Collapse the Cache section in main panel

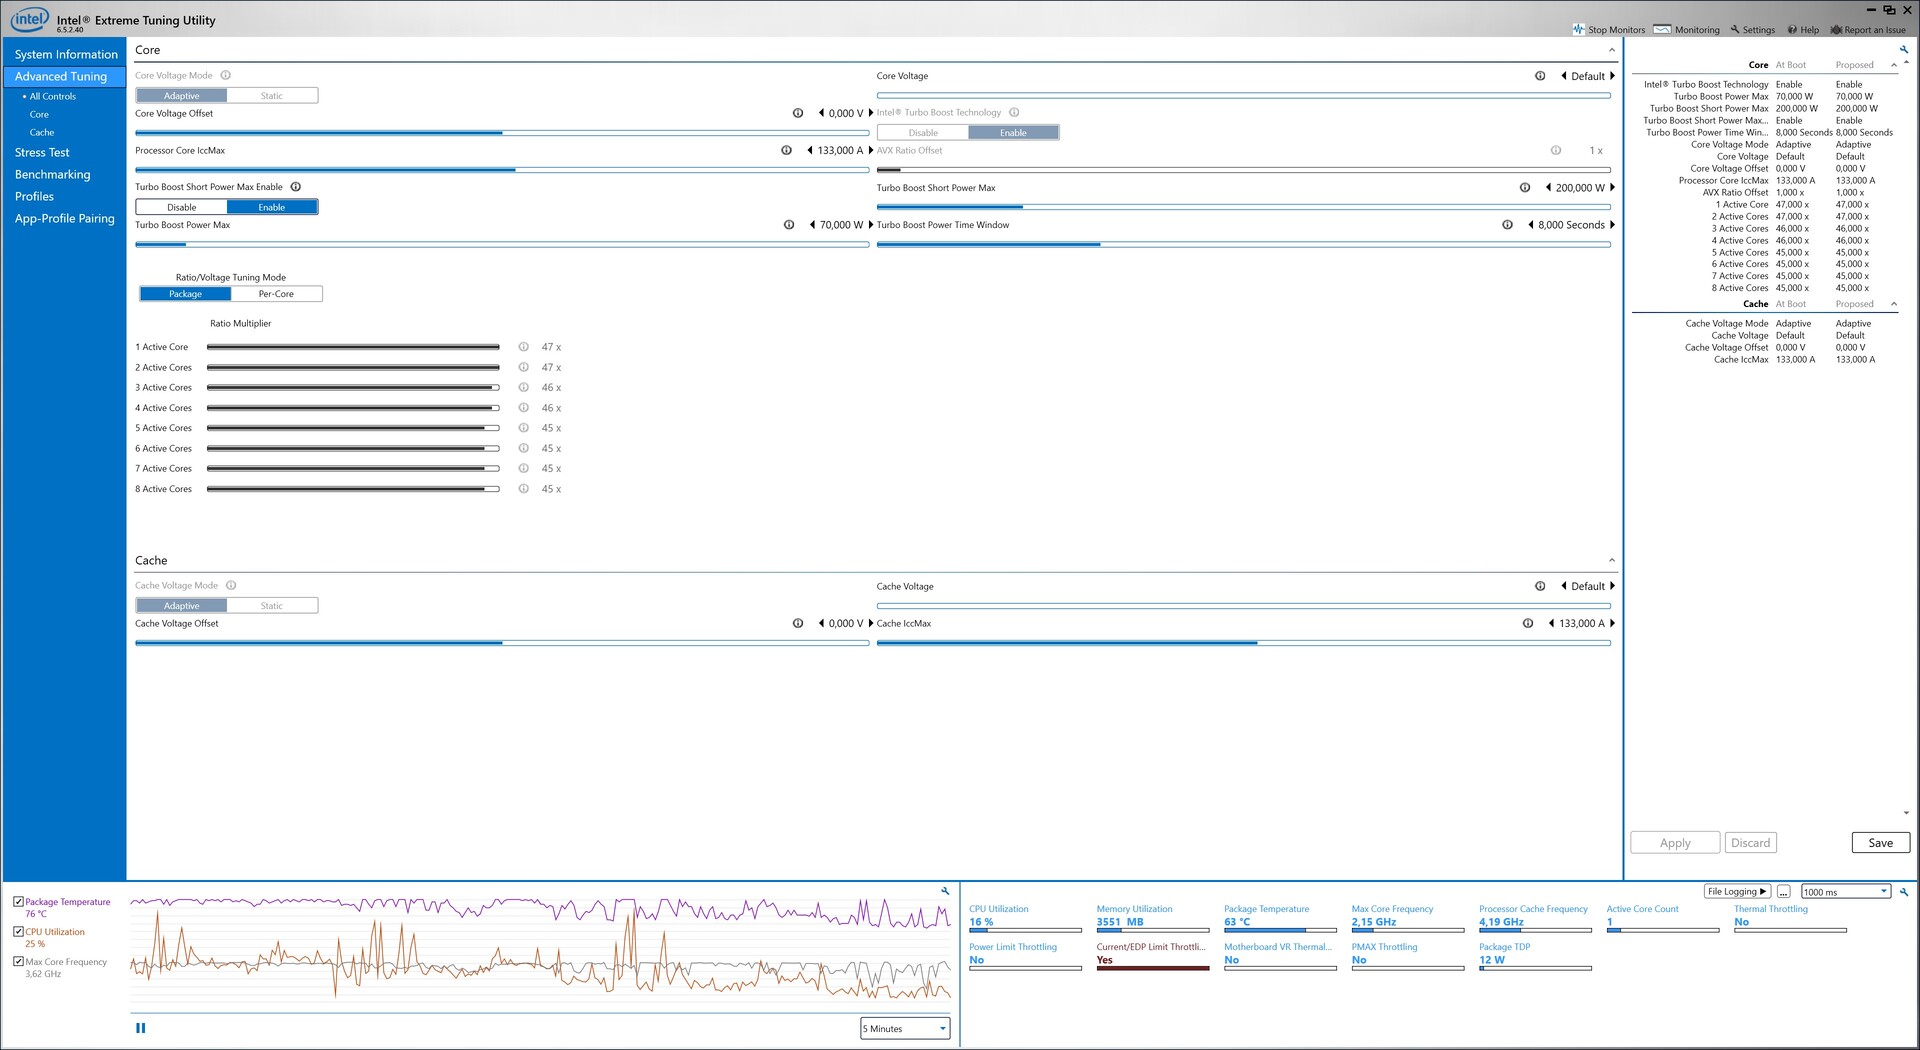1611,560
